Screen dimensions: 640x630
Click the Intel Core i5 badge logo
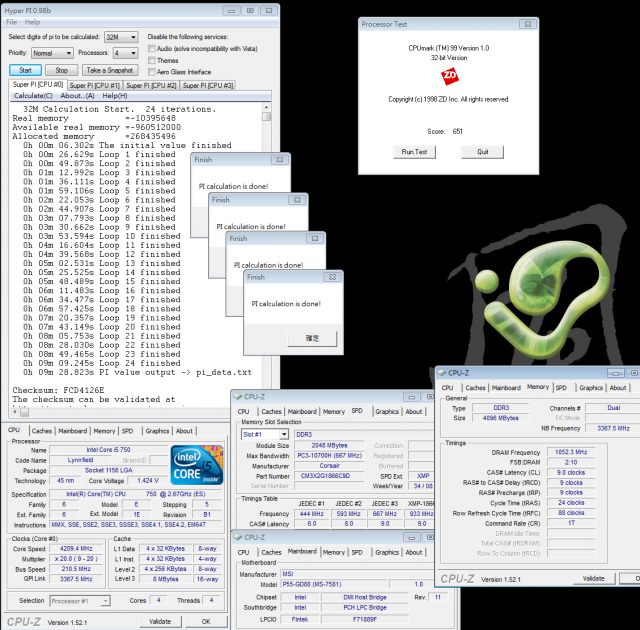[x=197, y=465]
